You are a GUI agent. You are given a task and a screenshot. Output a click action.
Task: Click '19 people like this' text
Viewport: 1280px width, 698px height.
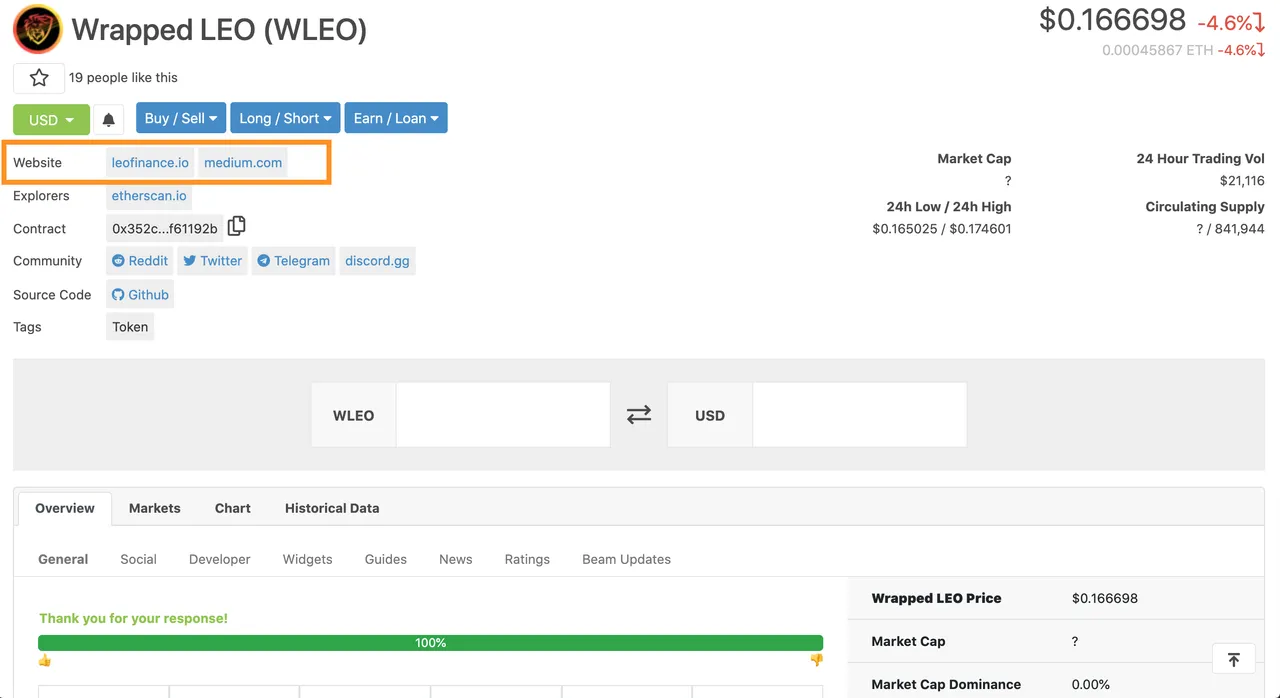click(x=123, y=78)
